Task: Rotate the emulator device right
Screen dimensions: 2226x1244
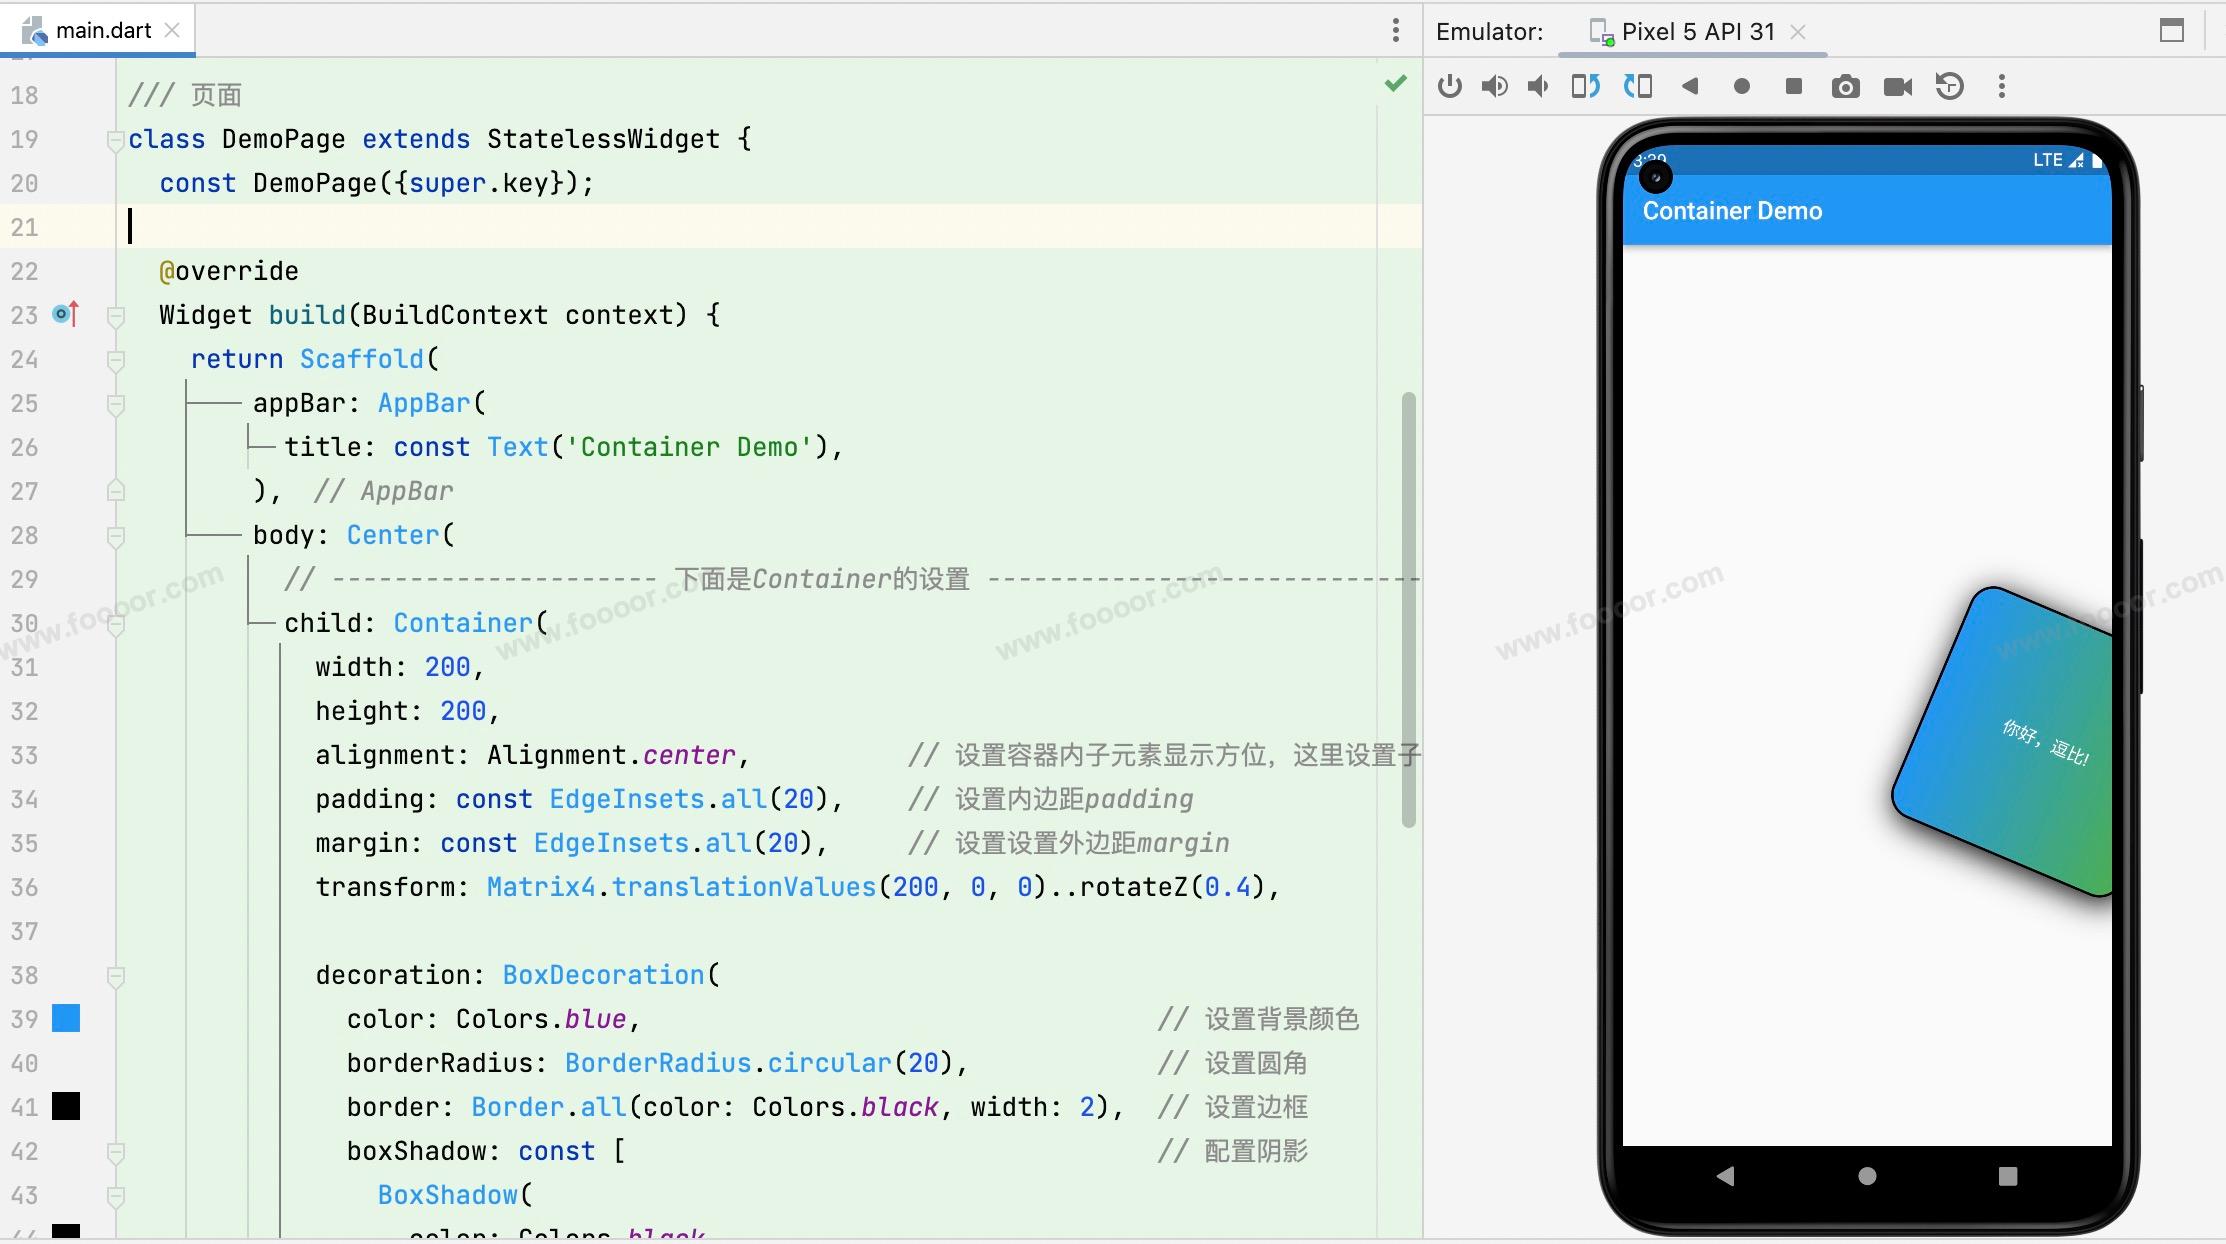Action: (1637, 87)
